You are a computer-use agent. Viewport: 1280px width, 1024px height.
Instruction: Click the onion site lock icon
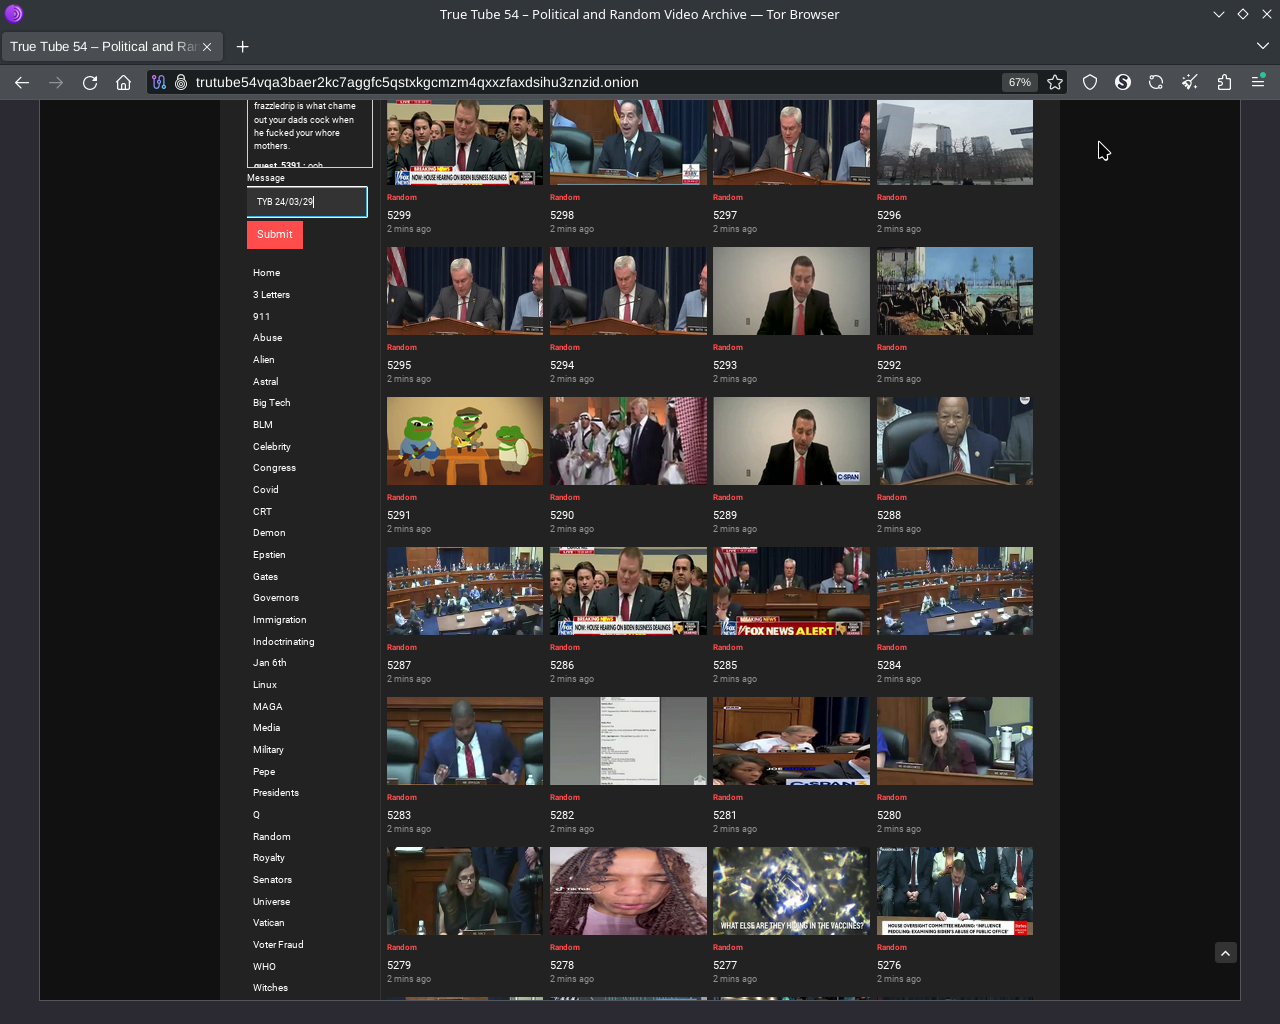[181, 83]
